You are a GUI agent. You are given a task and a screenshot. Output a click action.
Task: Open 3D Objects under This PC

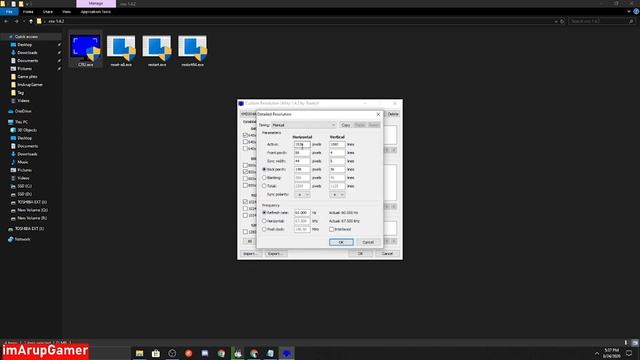pyautogui.click(x=27, y=130)
